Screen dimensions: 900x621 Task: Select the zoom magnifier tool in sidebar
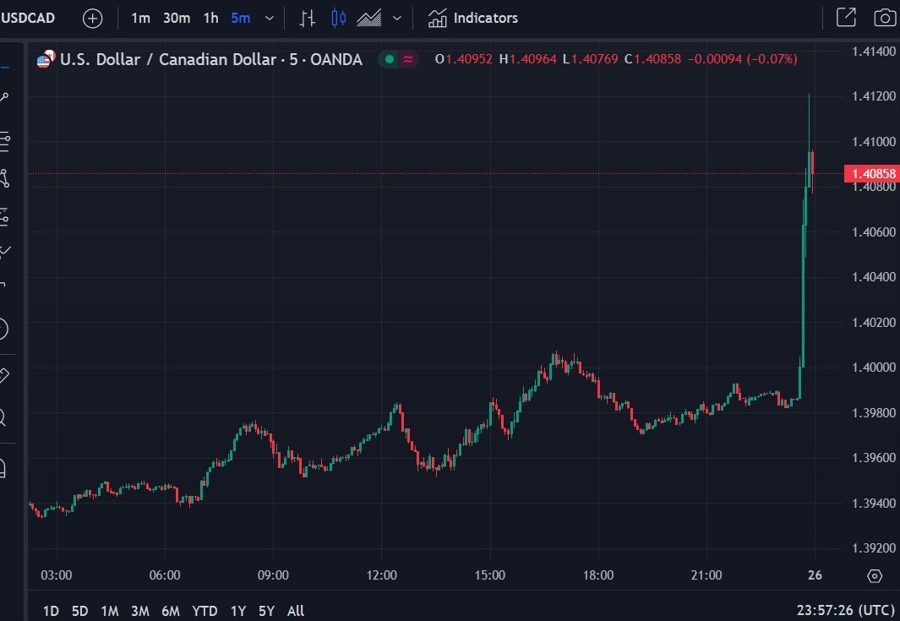coord(4,418)
